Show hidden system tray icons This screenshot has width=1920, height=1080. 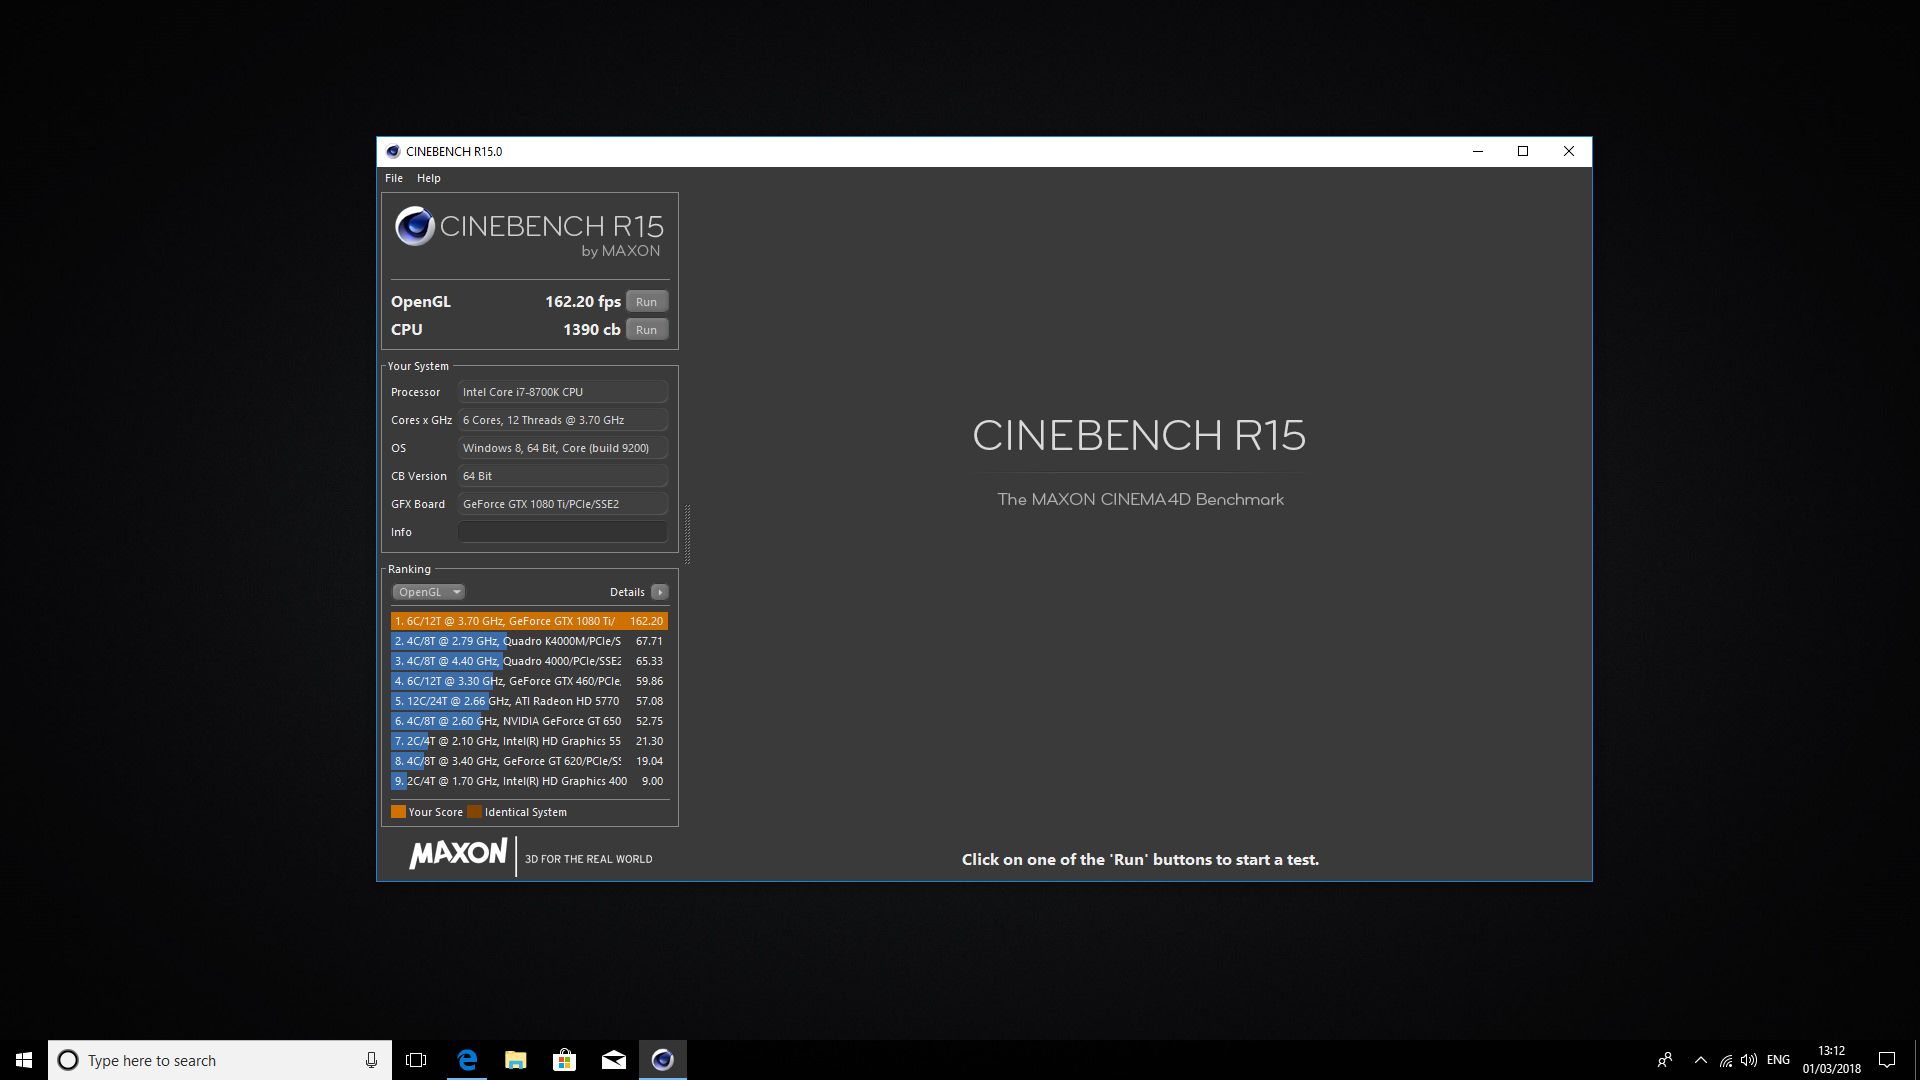[x=1701, y=1060]
